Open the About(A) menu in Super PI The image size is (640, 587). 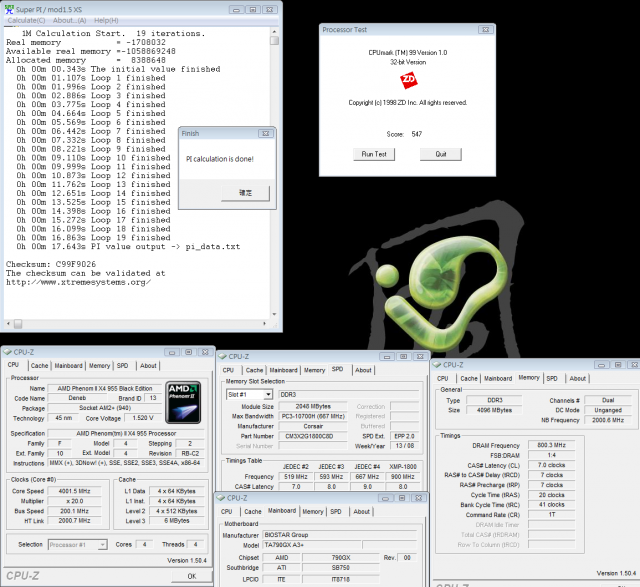(69, 20)
